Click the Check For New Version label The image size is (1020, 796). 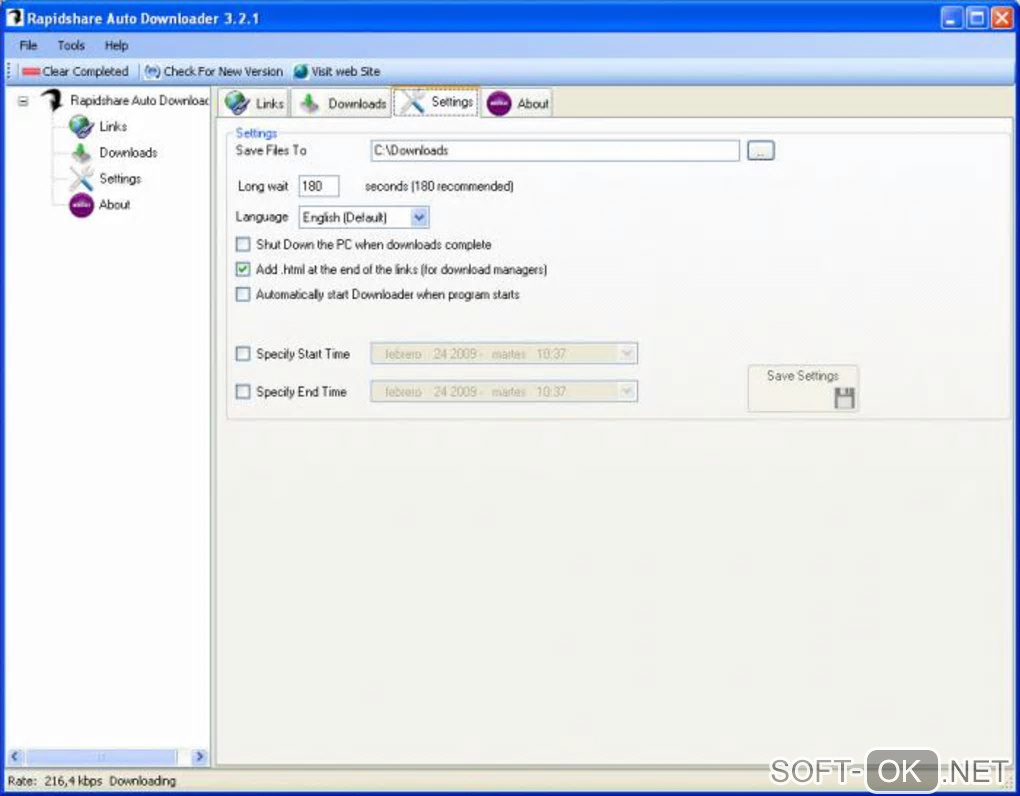tap(223, 72)
